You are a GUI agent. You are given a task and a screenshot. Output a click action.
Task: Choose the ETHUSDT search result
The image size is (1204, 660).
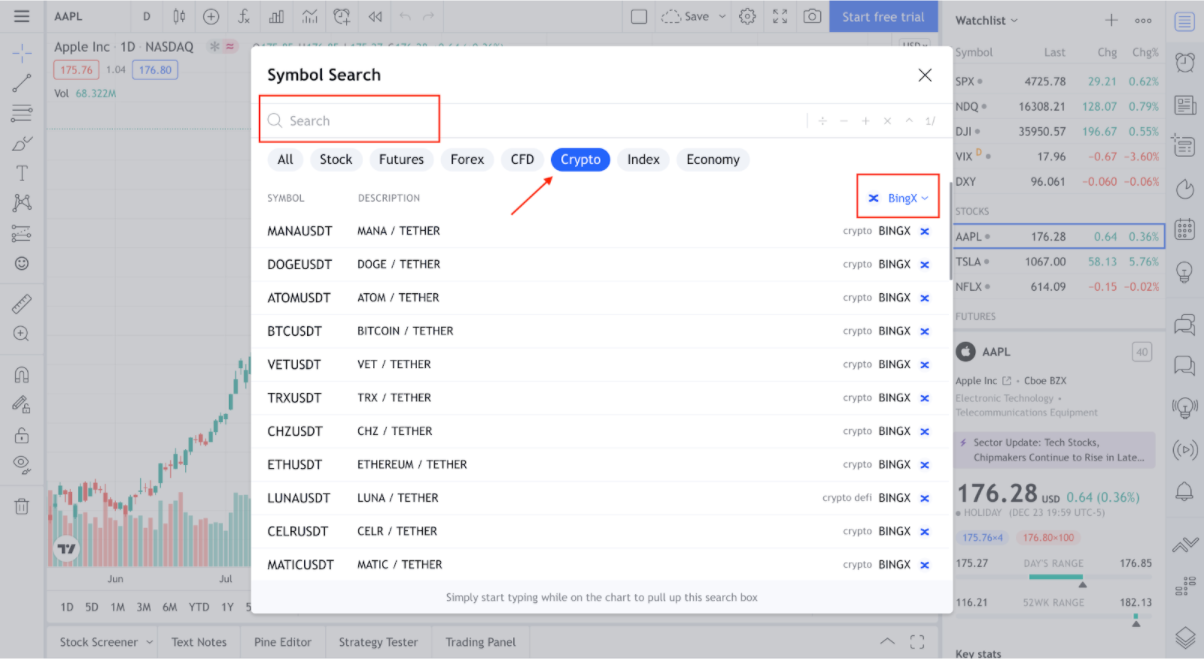pos(600,465)
